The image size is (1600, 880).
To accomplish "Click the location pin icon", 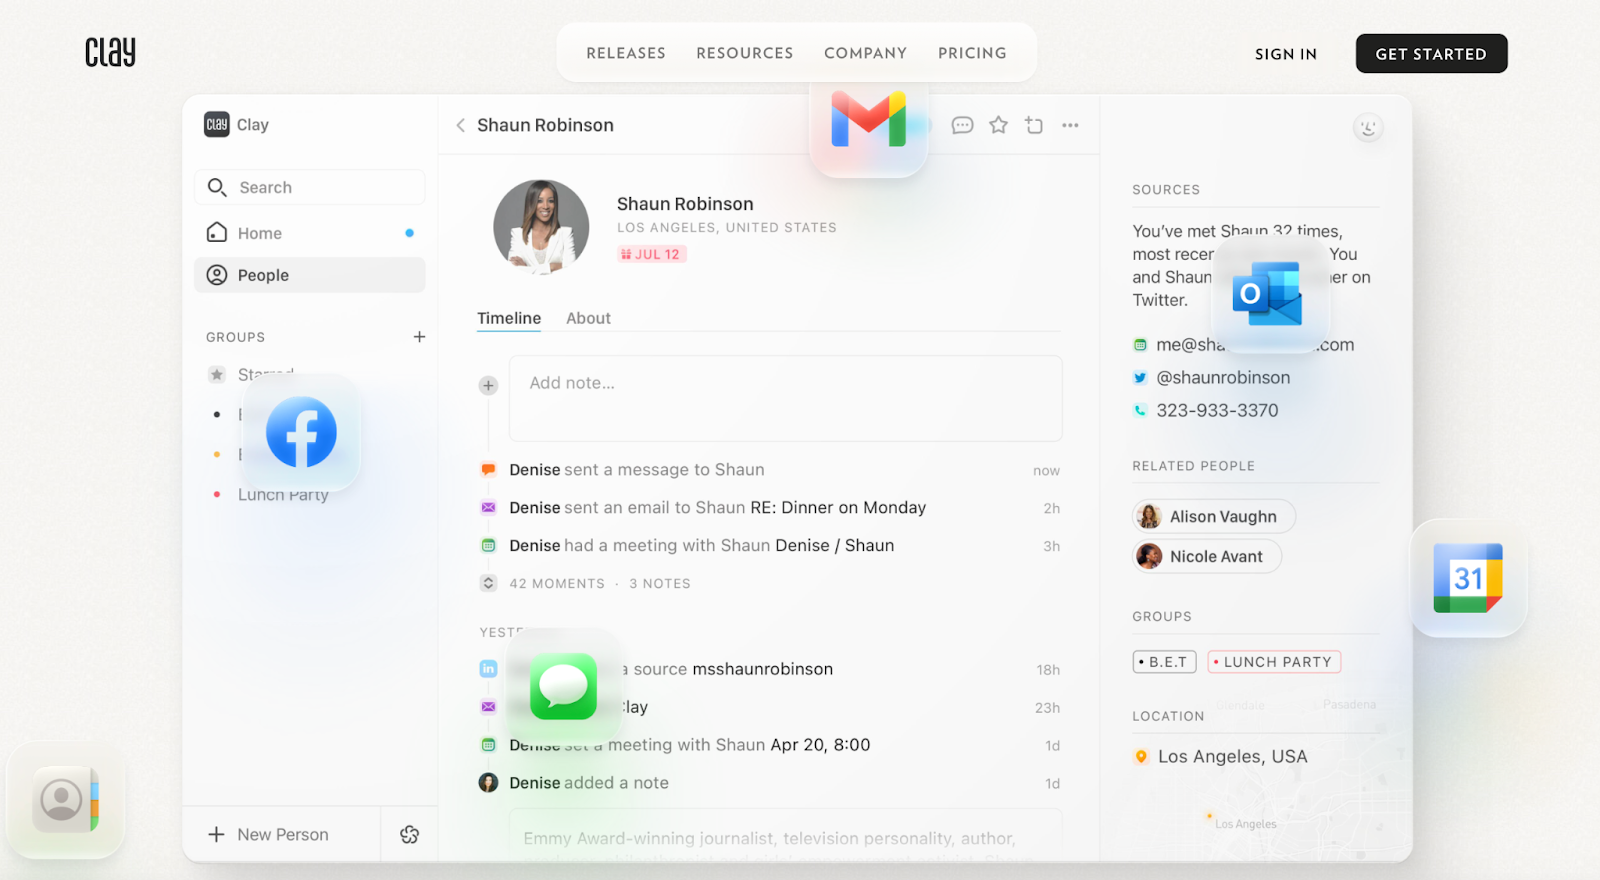I will point(1141,757).
